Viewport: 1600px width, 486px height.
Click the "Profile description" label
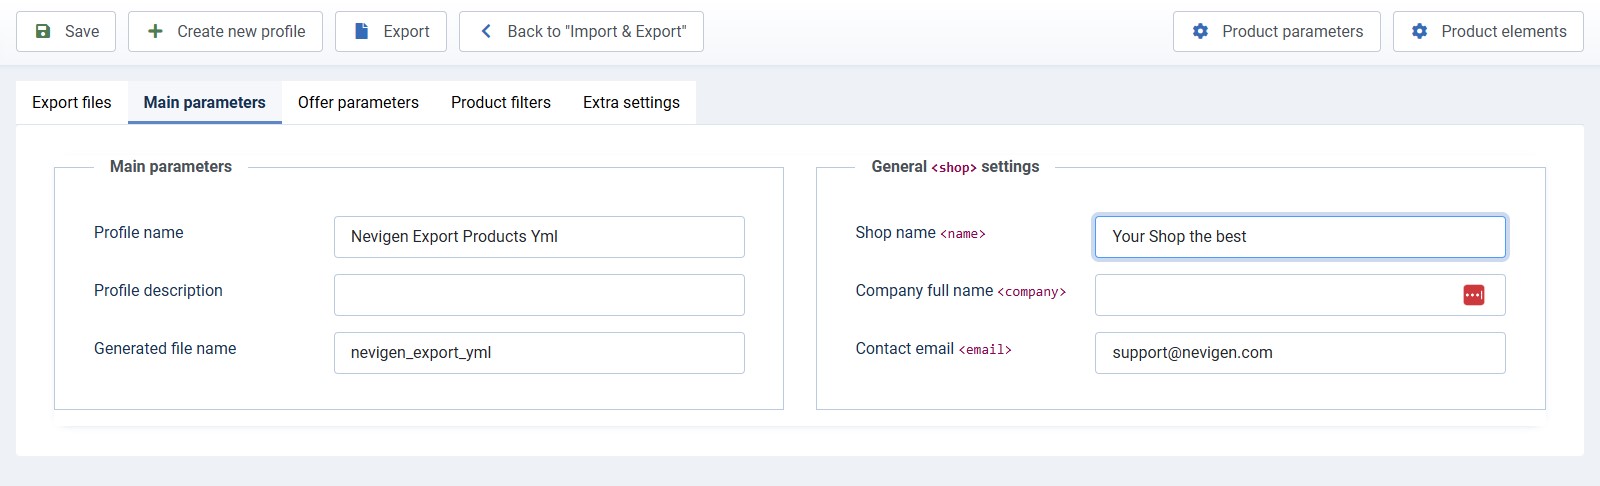point(158,290)
